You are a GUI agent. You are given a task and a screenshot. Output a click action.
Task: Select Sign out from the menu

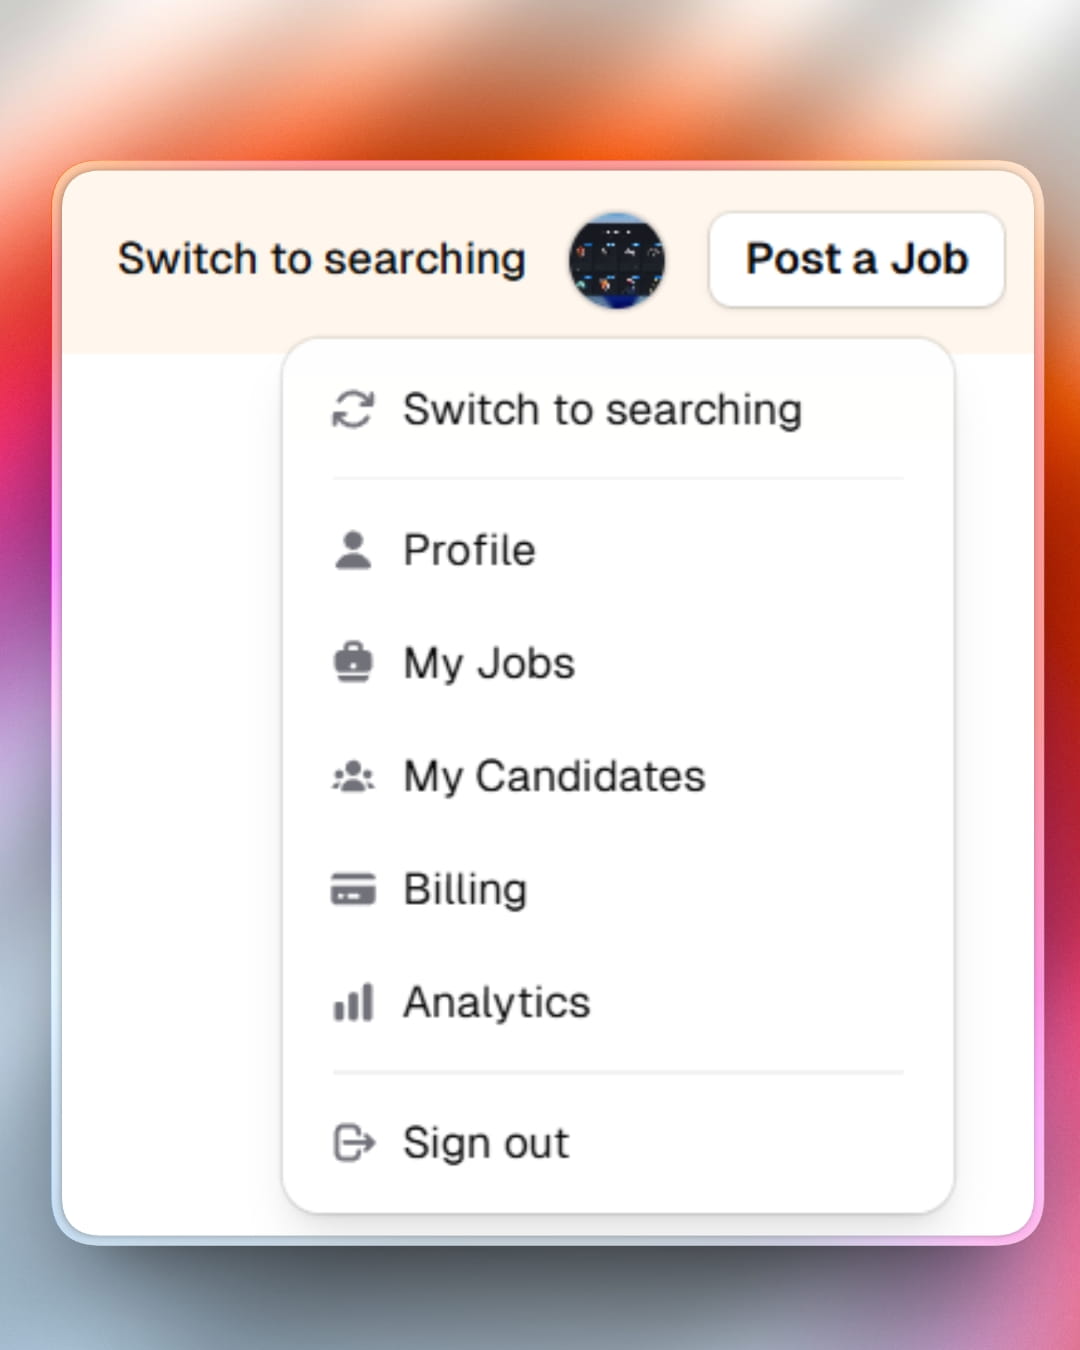tap(486, 1142)
